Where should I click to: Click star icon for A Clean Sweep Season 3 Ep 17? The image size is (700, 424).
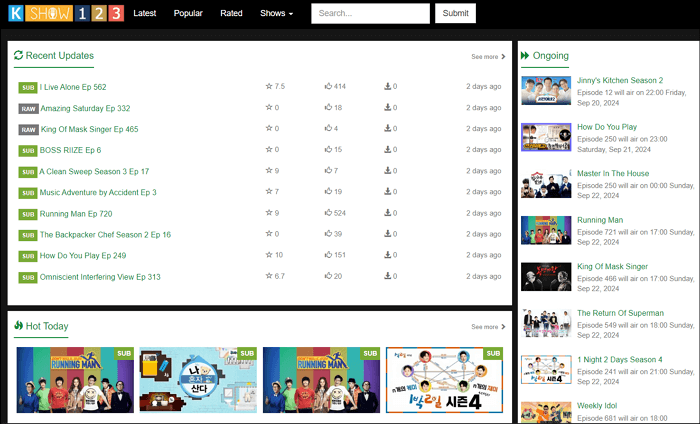point(269,170)
